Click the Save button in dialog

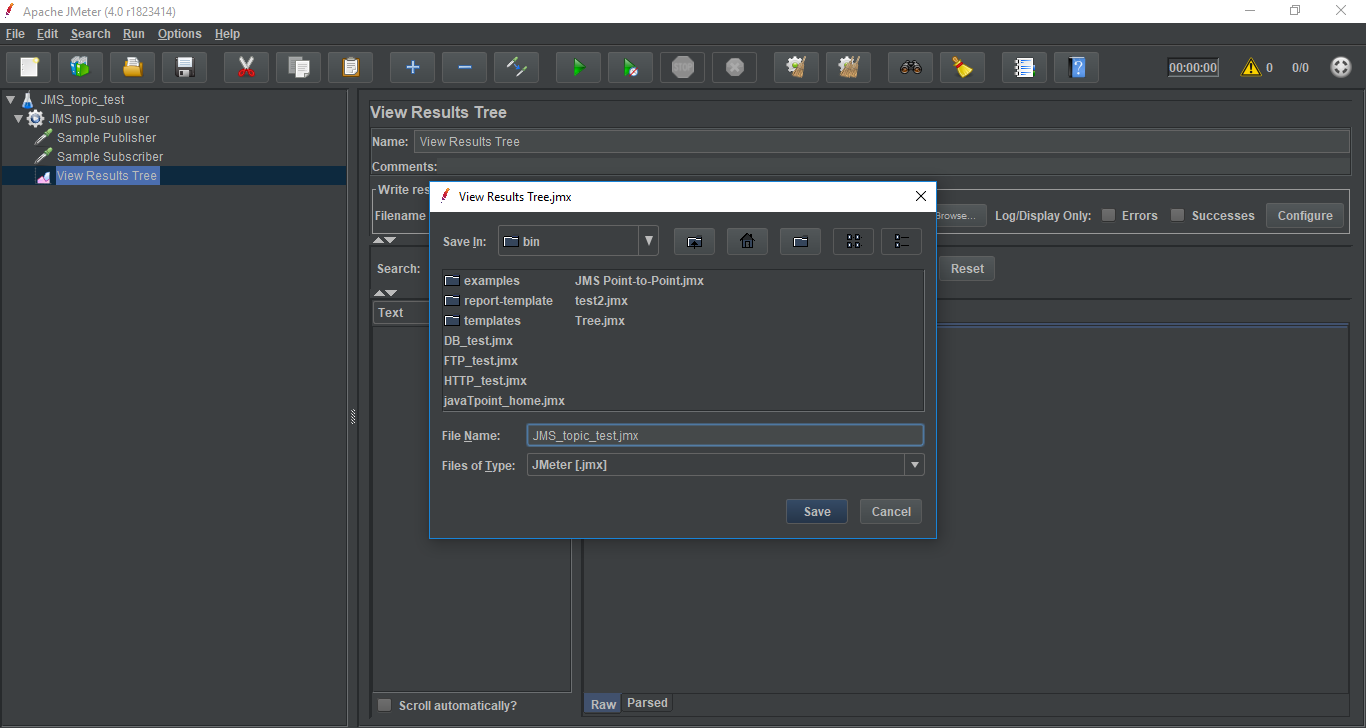816,511
